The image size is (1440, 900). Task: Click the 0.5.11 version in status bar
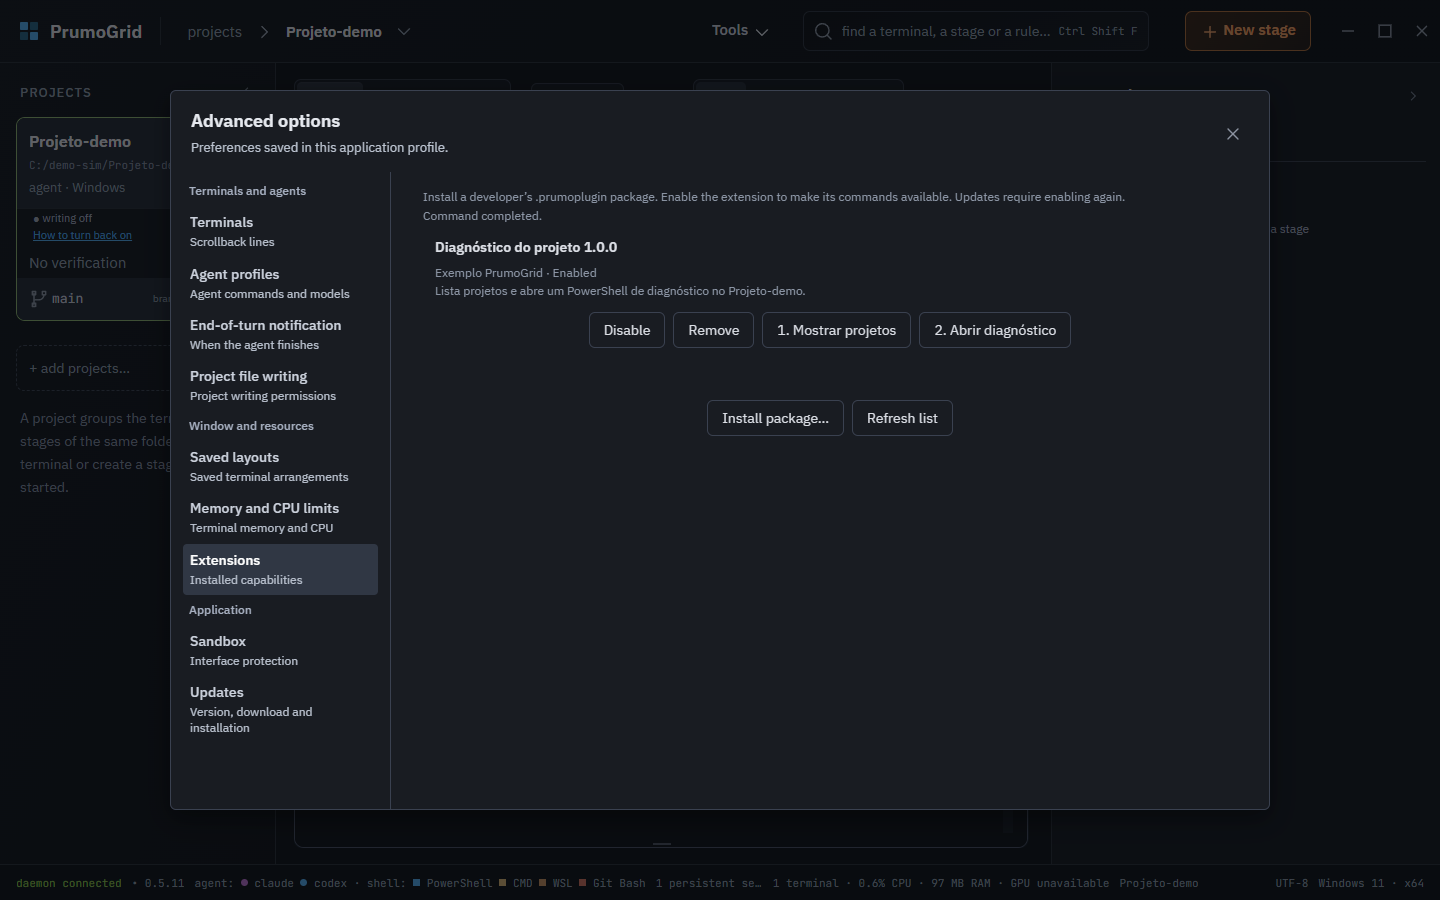pos(164,883)
